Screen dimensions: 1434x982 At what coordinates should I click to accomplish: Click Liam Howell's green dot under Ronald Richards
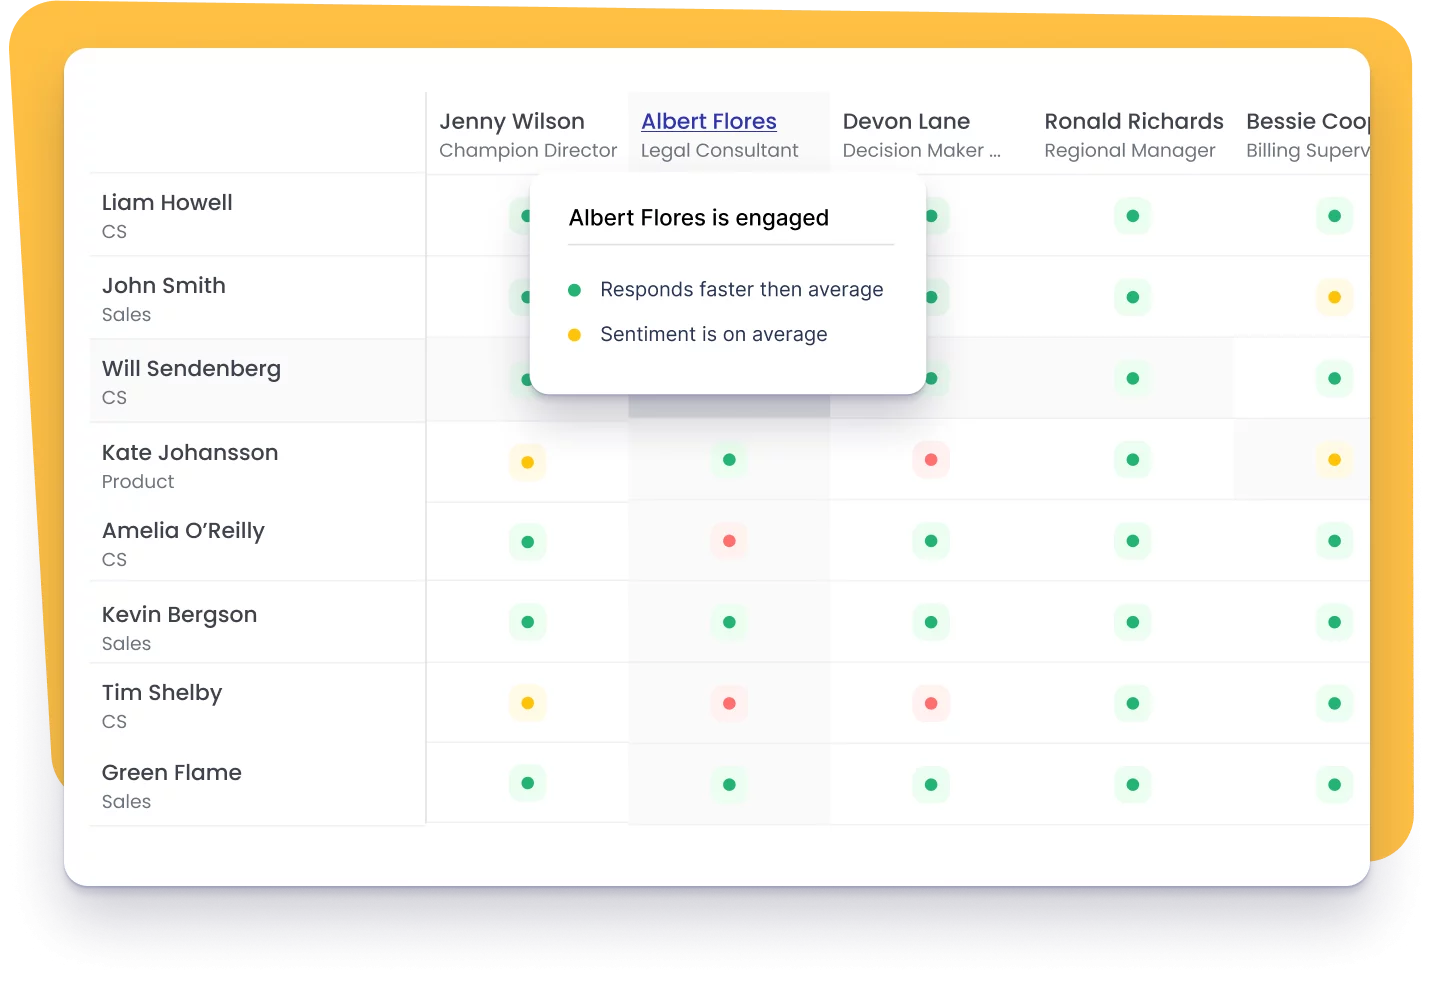1133,216
